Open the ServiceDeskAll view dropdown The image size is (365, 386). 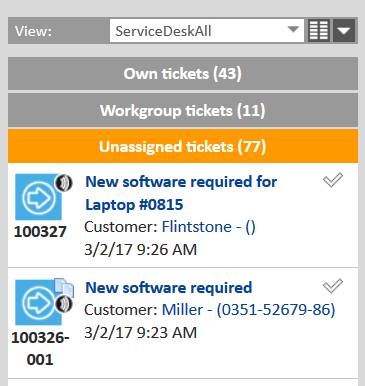[x=293, y=30]
